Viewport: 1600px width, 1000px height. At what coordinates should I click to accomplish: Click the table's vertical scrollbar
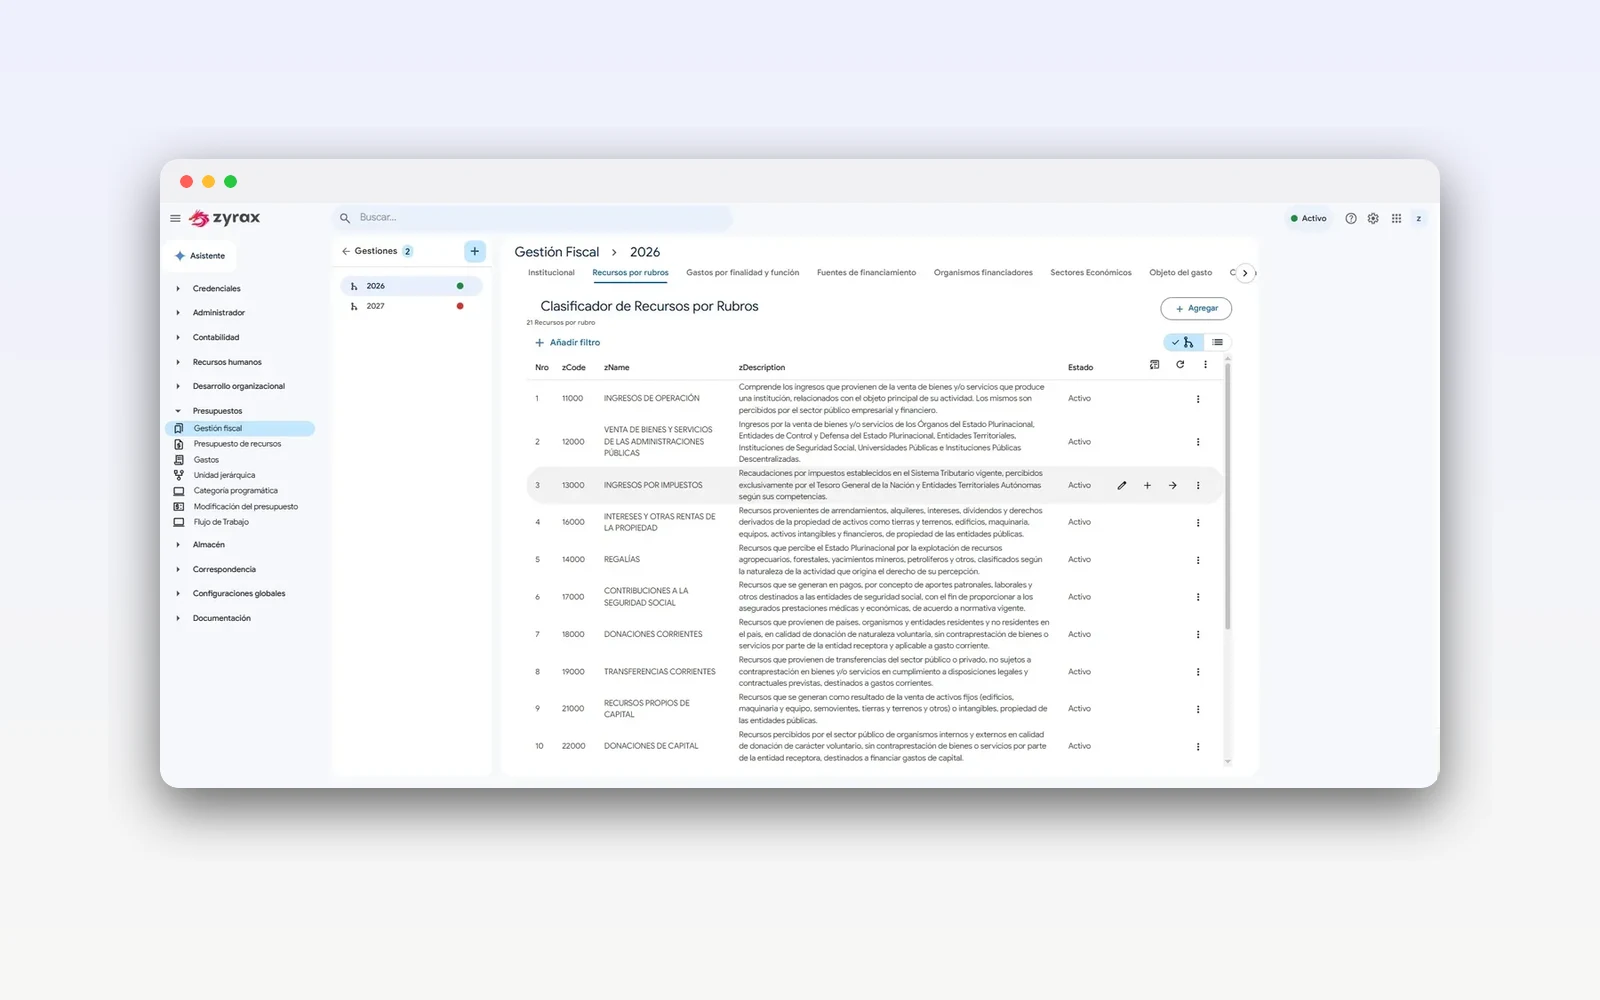(1228, 497)
